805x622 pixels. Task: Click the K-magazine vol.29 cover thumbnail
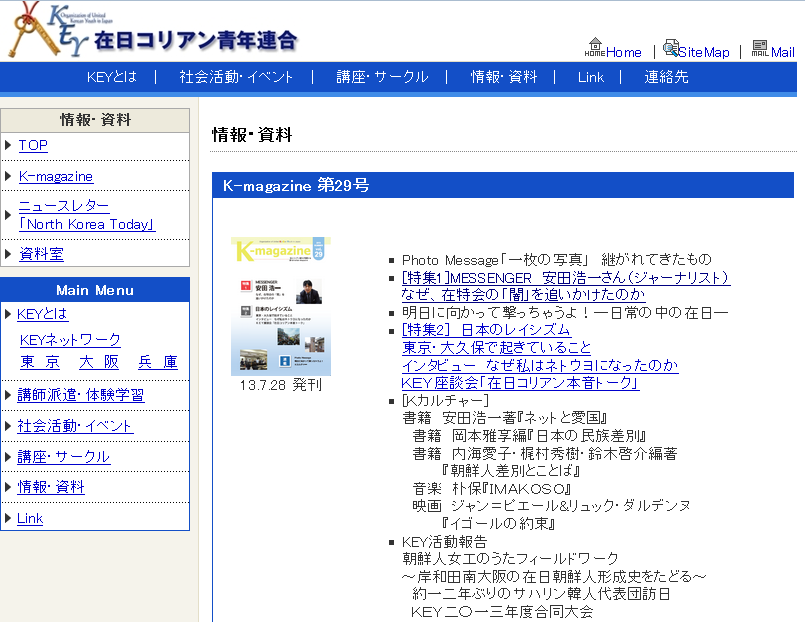tap(281, 306)
